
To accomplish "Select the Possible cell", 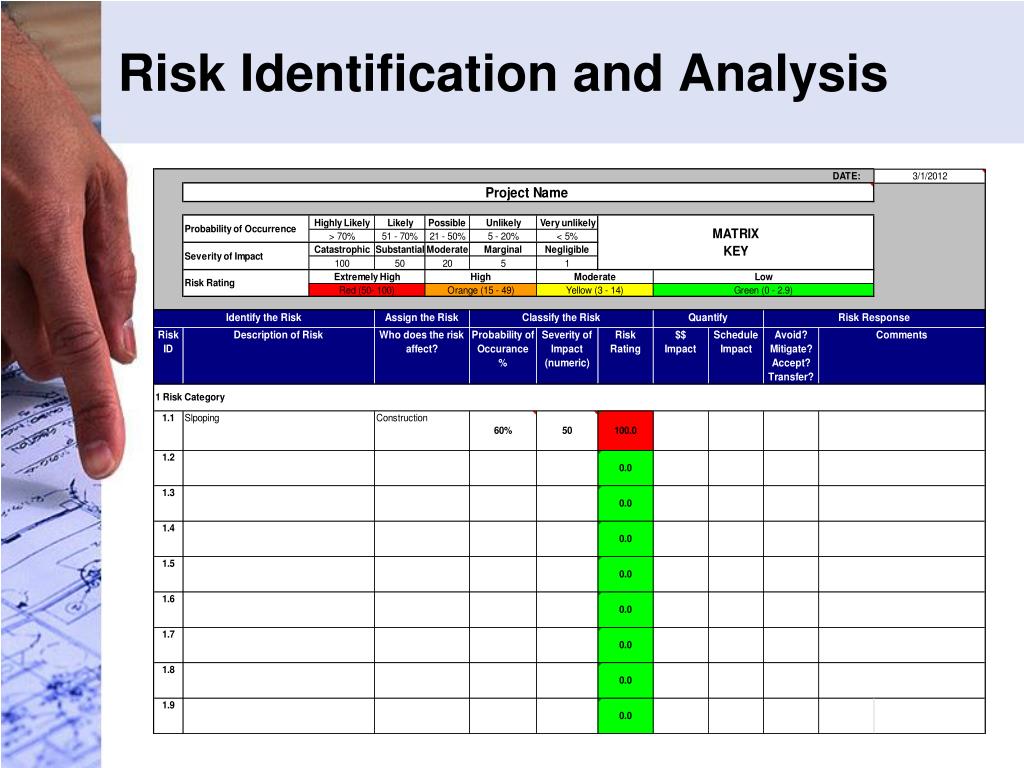I will pos(447,223).
